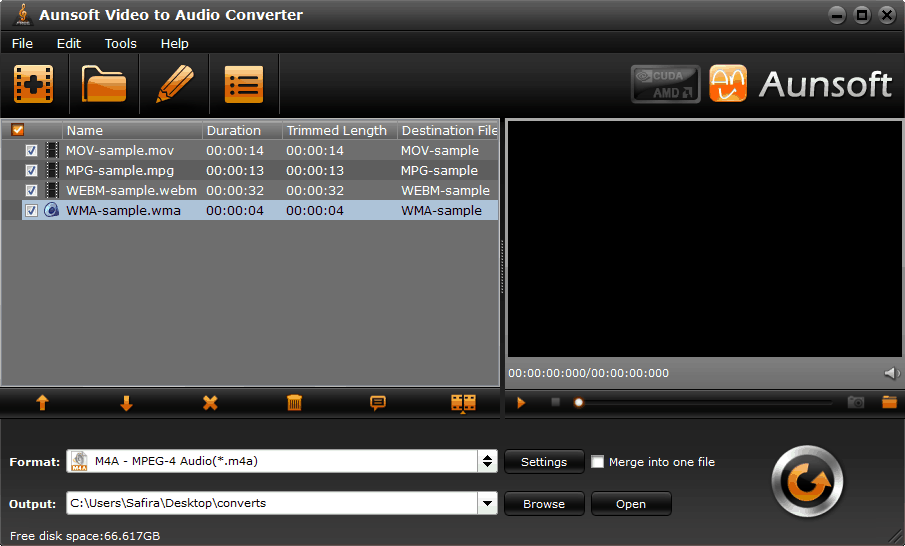Select the WMA-sample.wma file name
This screenshot has width=905, height=546.
[x=123, y=211]
